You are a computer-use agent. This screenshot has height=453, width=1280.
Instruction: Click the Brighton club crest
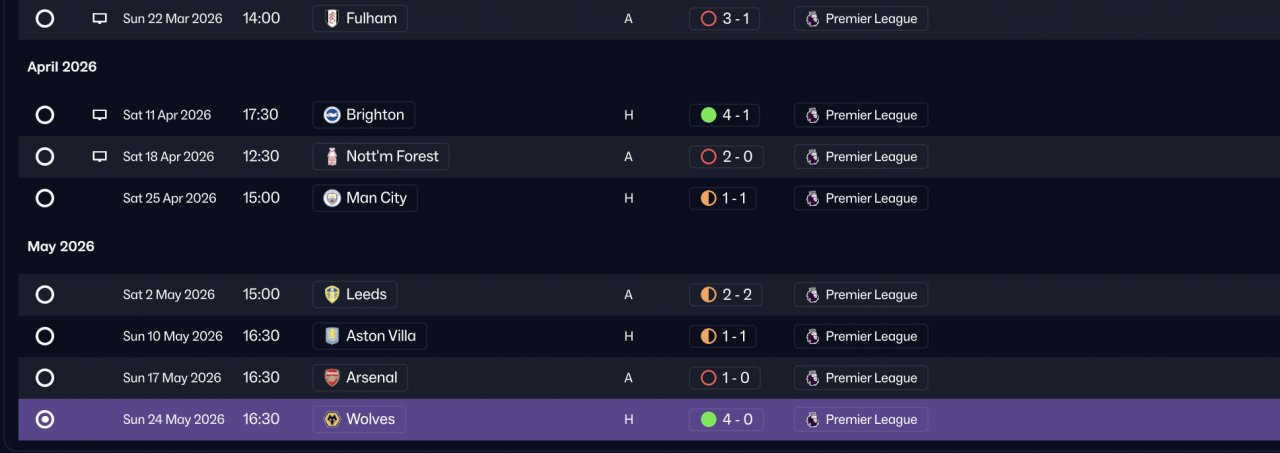pos(332,115)
